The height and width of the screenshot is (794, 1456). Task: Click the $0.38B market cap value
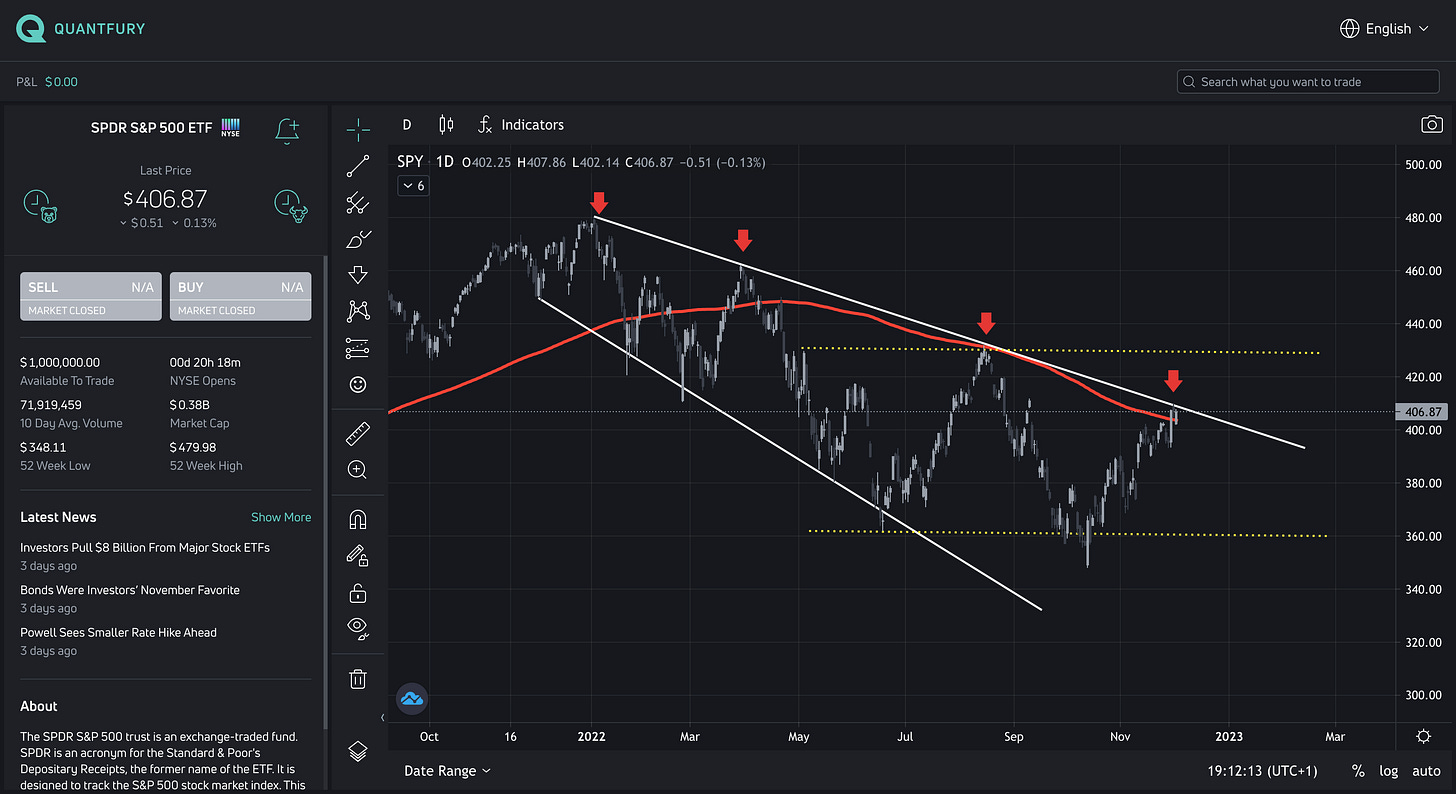189,405
